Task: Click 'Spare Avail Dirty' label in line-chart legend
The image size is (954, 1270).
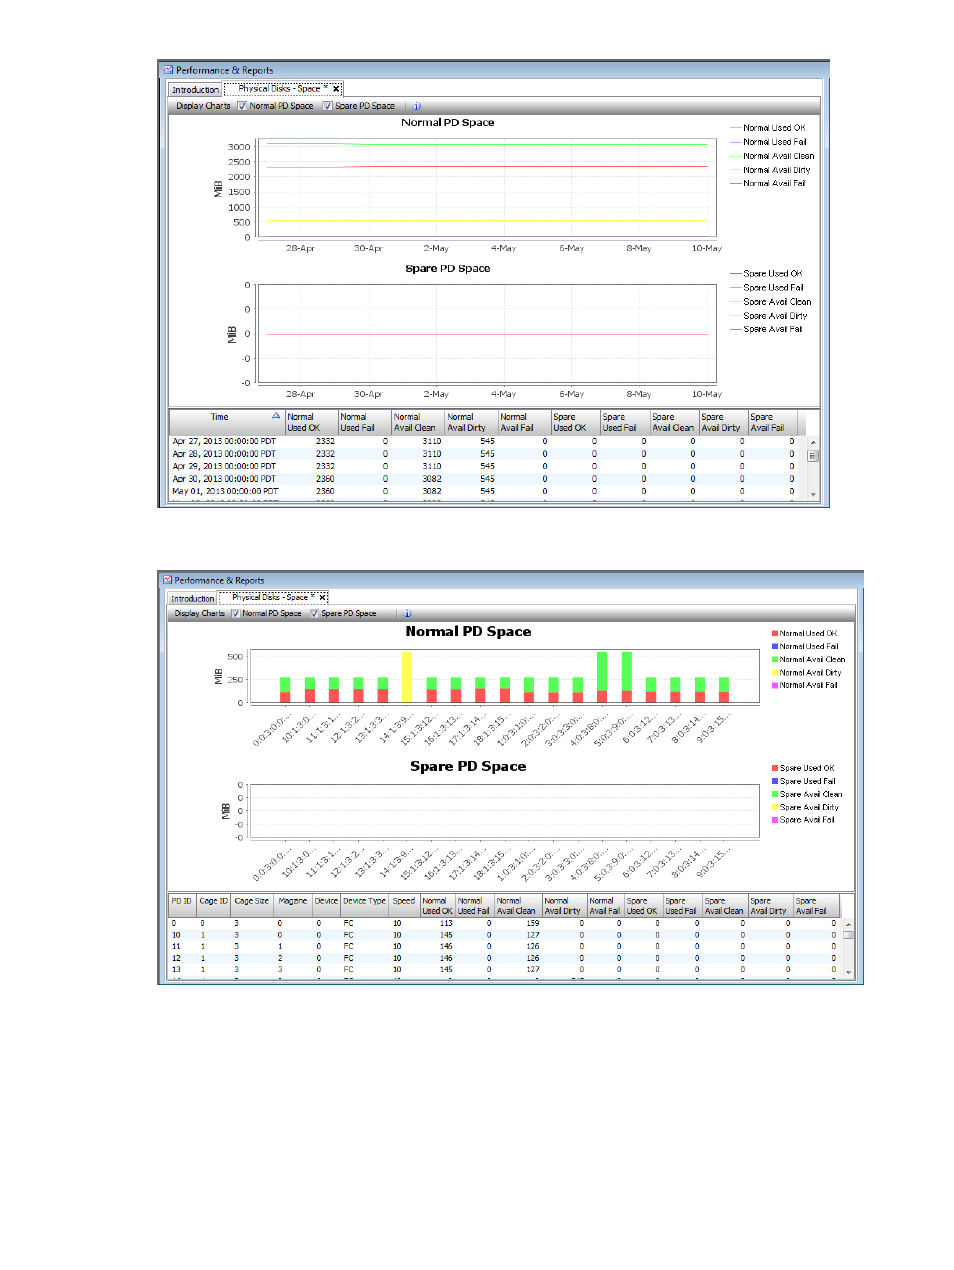Action: (776, 316)
